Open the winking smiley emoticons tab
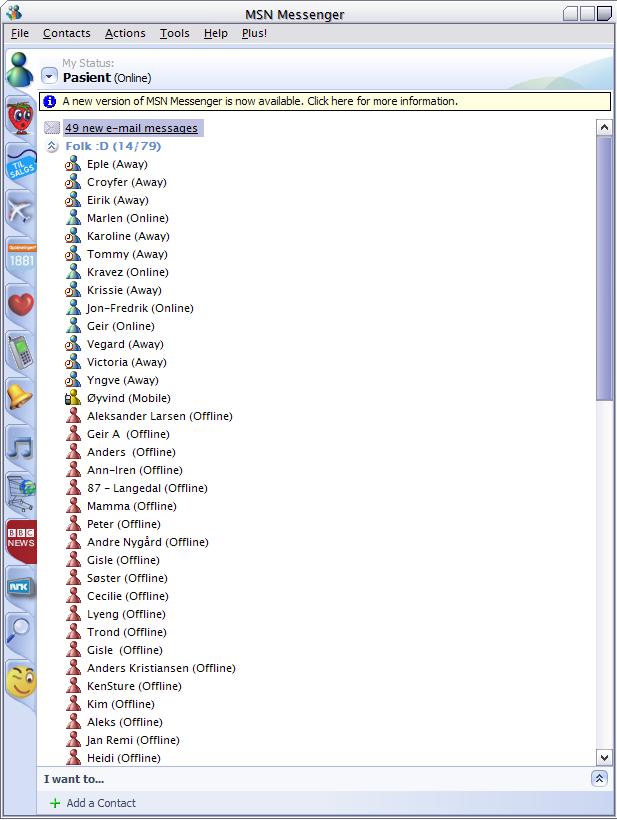The width and height of the screenshot is (617, 820). pyautogui.click(x=21, y=682)
